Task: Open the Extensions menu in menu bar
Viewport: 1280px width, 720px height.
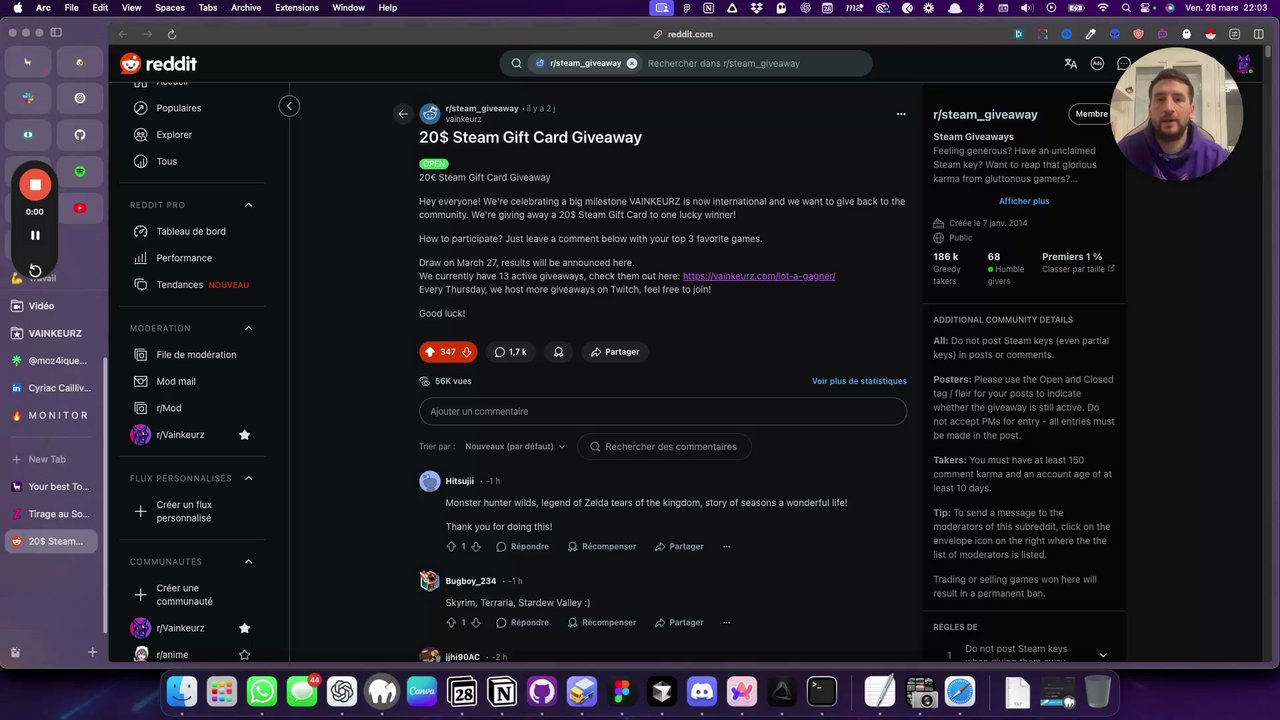Action: 297,8
